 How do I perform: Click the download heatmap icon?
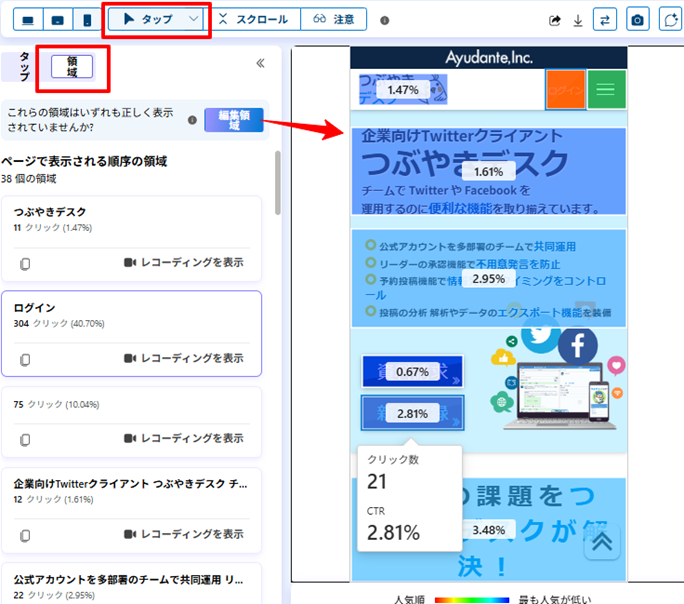578,20
